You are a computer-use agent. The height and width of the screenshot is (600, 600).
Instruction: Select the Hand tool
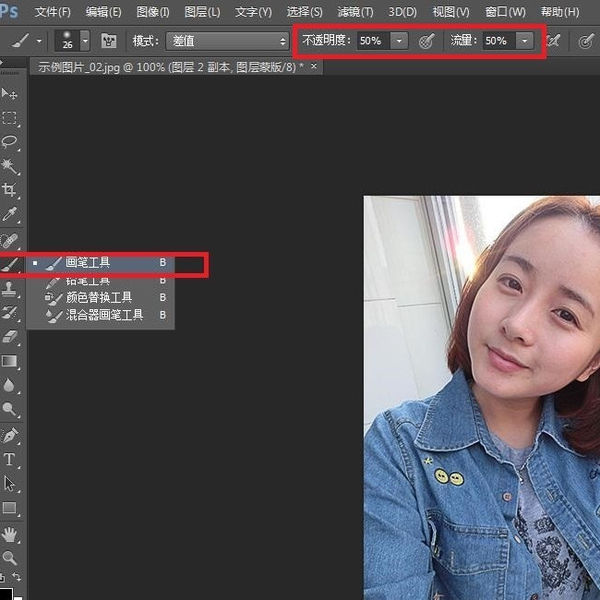pos(10,535)
